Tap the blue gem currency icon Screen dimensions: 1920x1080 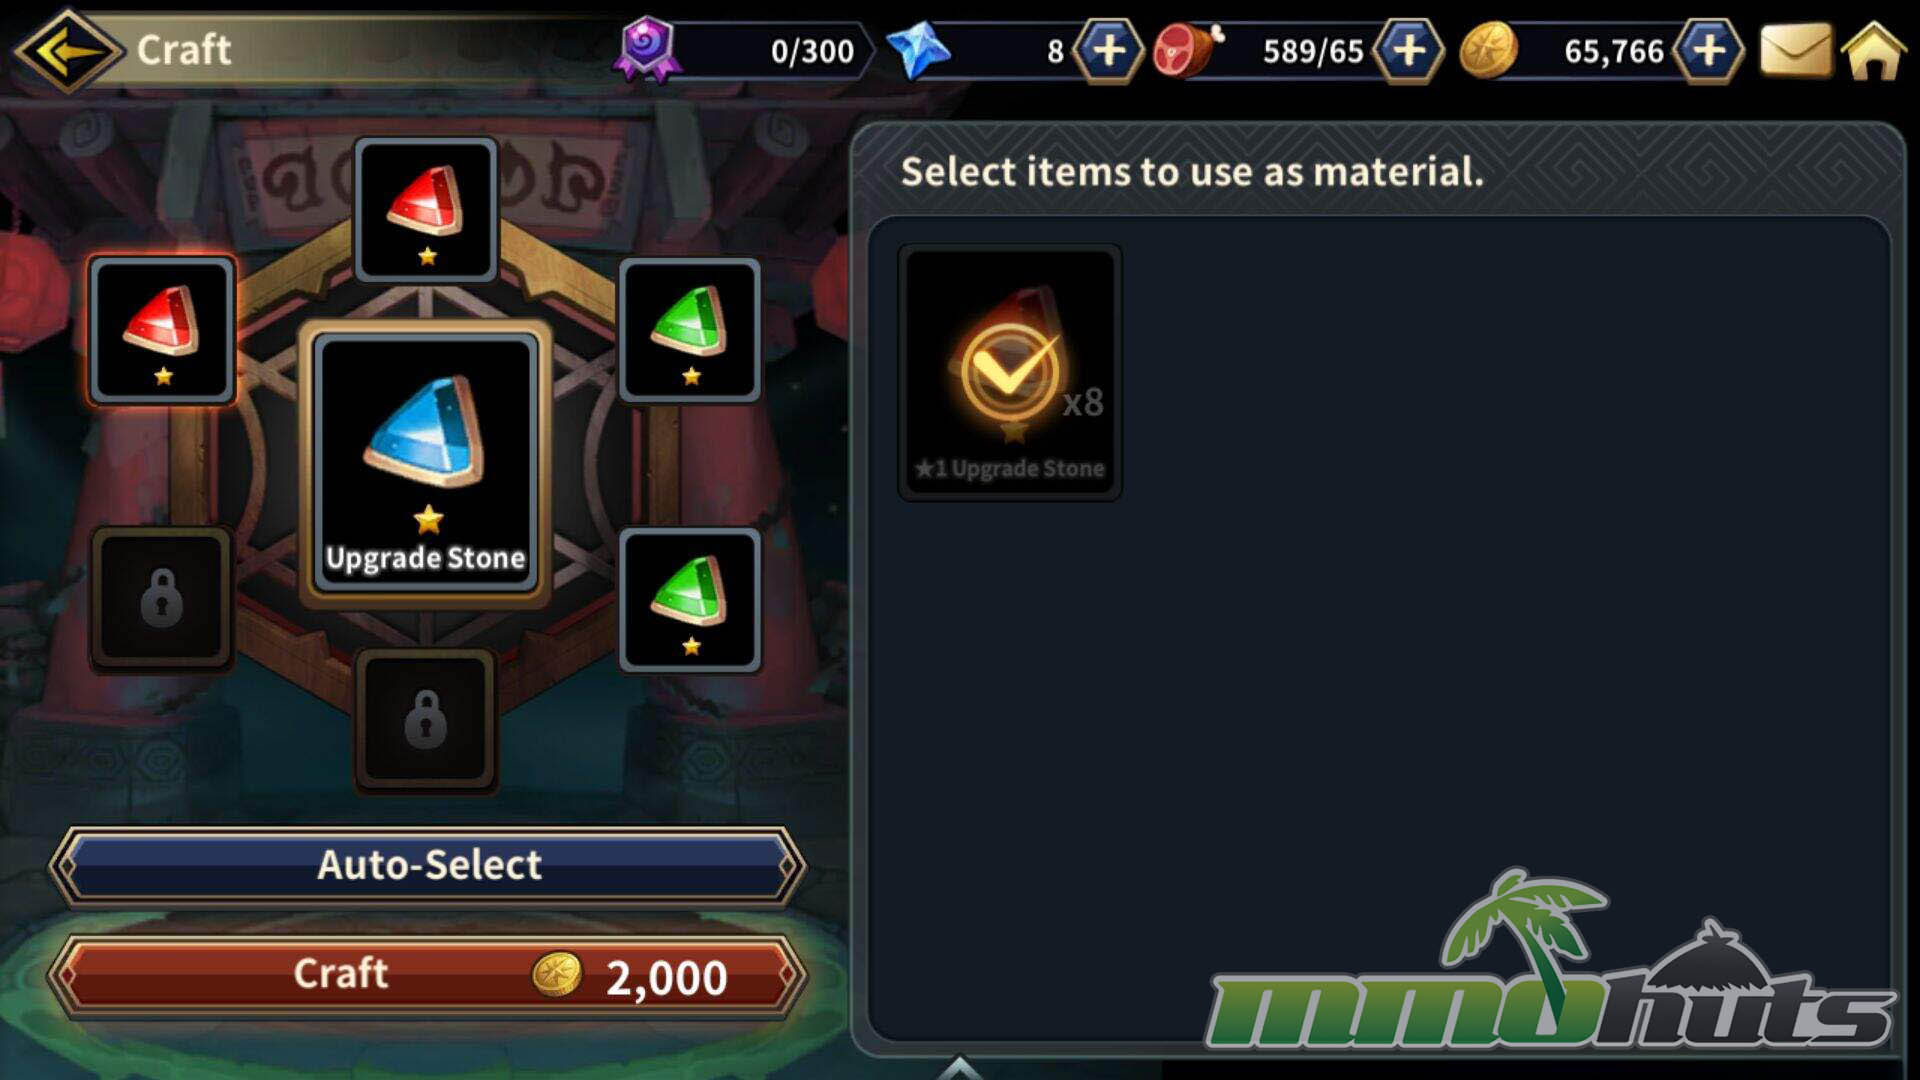918,50
